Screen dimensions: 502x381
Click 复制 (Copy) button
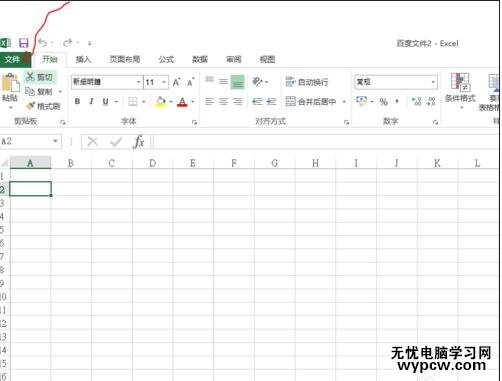click(x=39, y=91)
